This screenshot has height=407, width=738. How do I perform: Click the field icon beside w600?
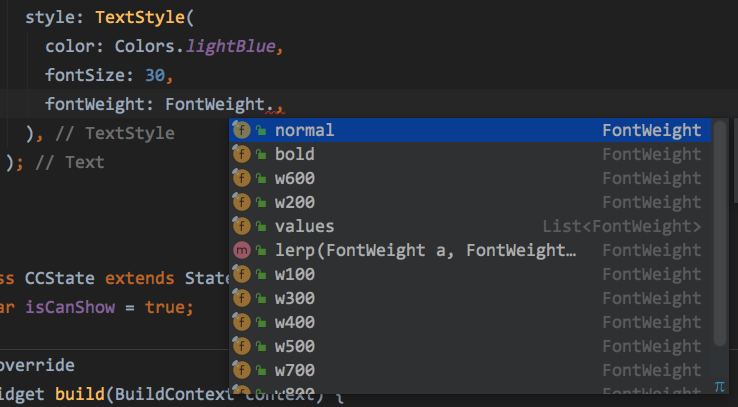(x=241, y=179)
